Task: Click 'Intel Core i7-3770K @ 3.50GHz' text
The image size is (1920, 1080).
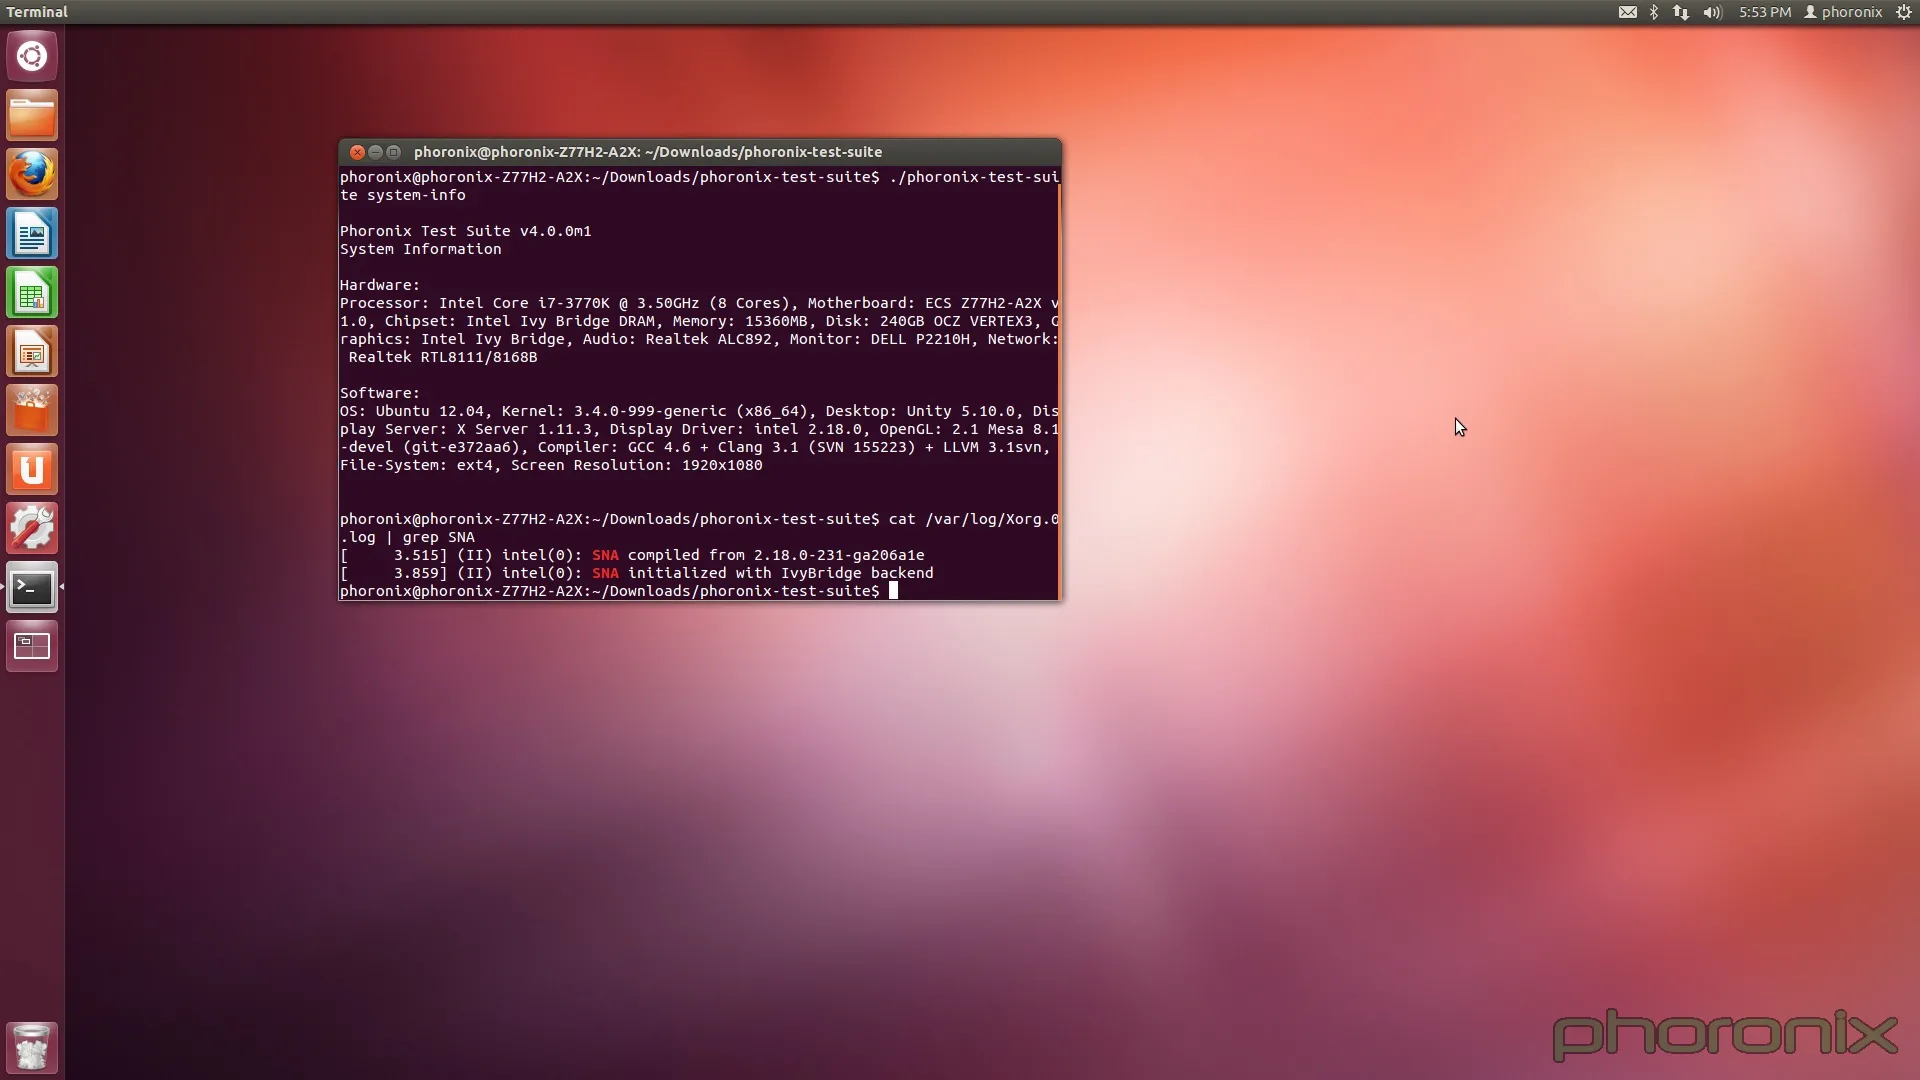Action: coord(569,303)
